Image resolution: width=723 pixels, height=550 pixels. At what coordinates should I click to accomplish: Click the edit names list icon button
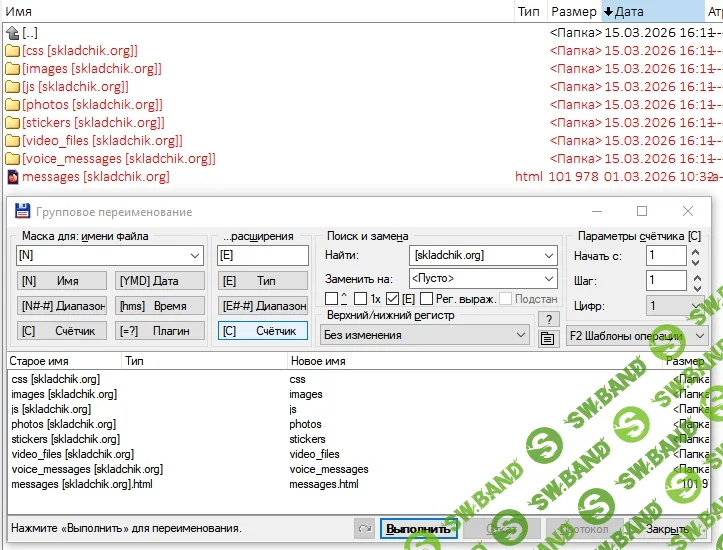(x=547, y=339)
